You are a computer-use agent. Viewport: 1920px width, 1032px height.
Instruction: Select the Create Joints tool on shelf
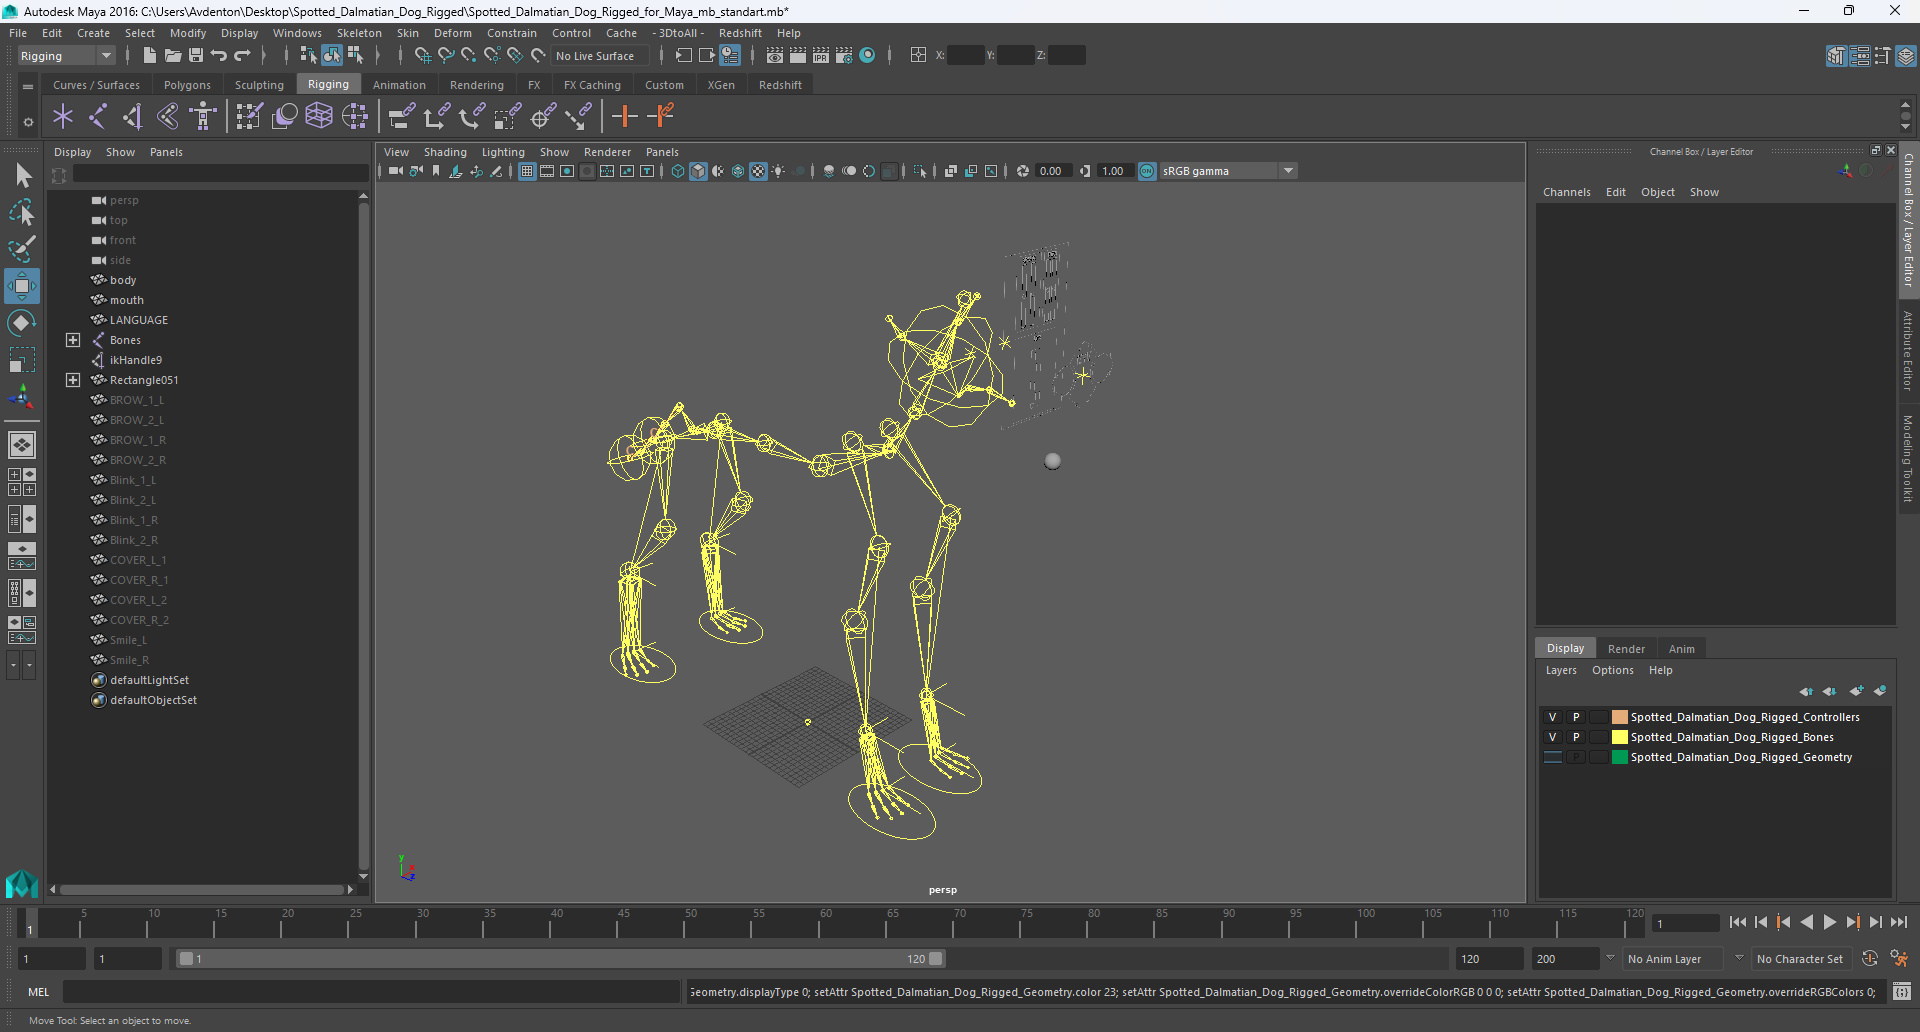tap(98, 117)
